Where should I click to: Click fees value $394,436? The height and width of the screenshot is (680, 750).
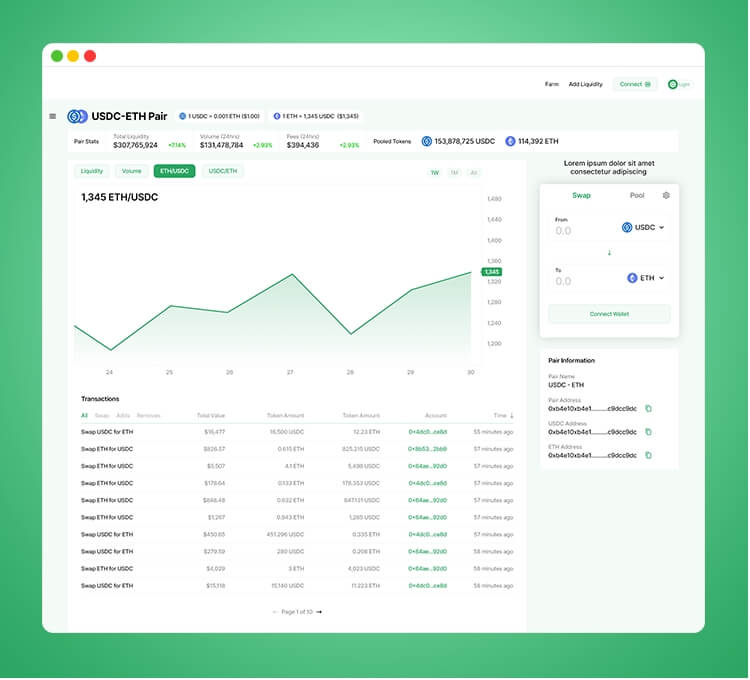pyautogui.click(x=303, y=145)
